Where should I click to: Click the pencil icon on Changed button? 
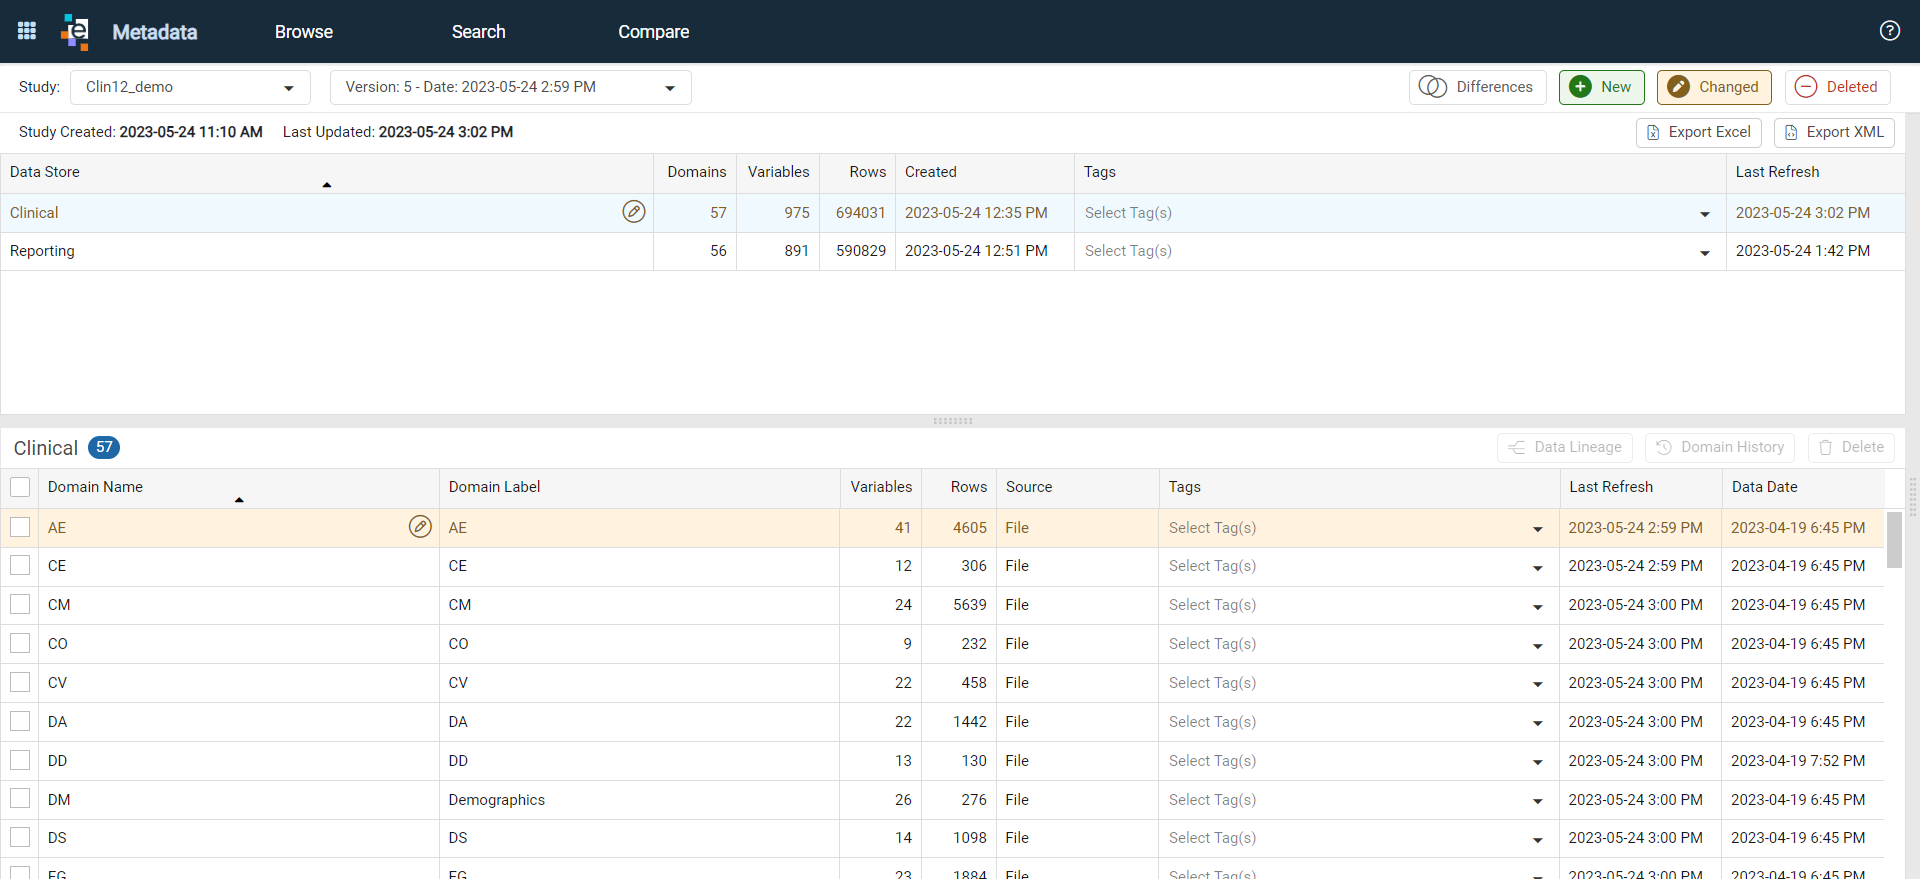pos(1679,87)
